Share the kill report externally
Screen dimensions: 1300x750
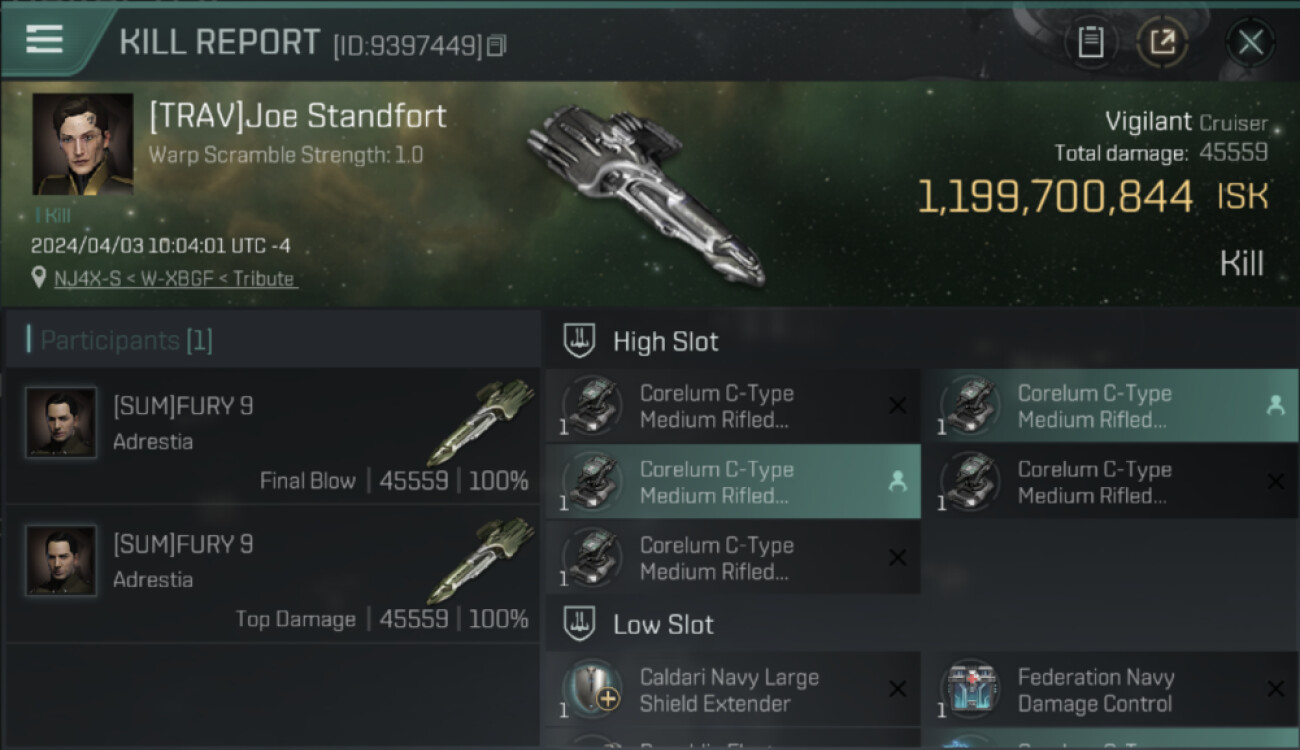tap(1162, 42)
